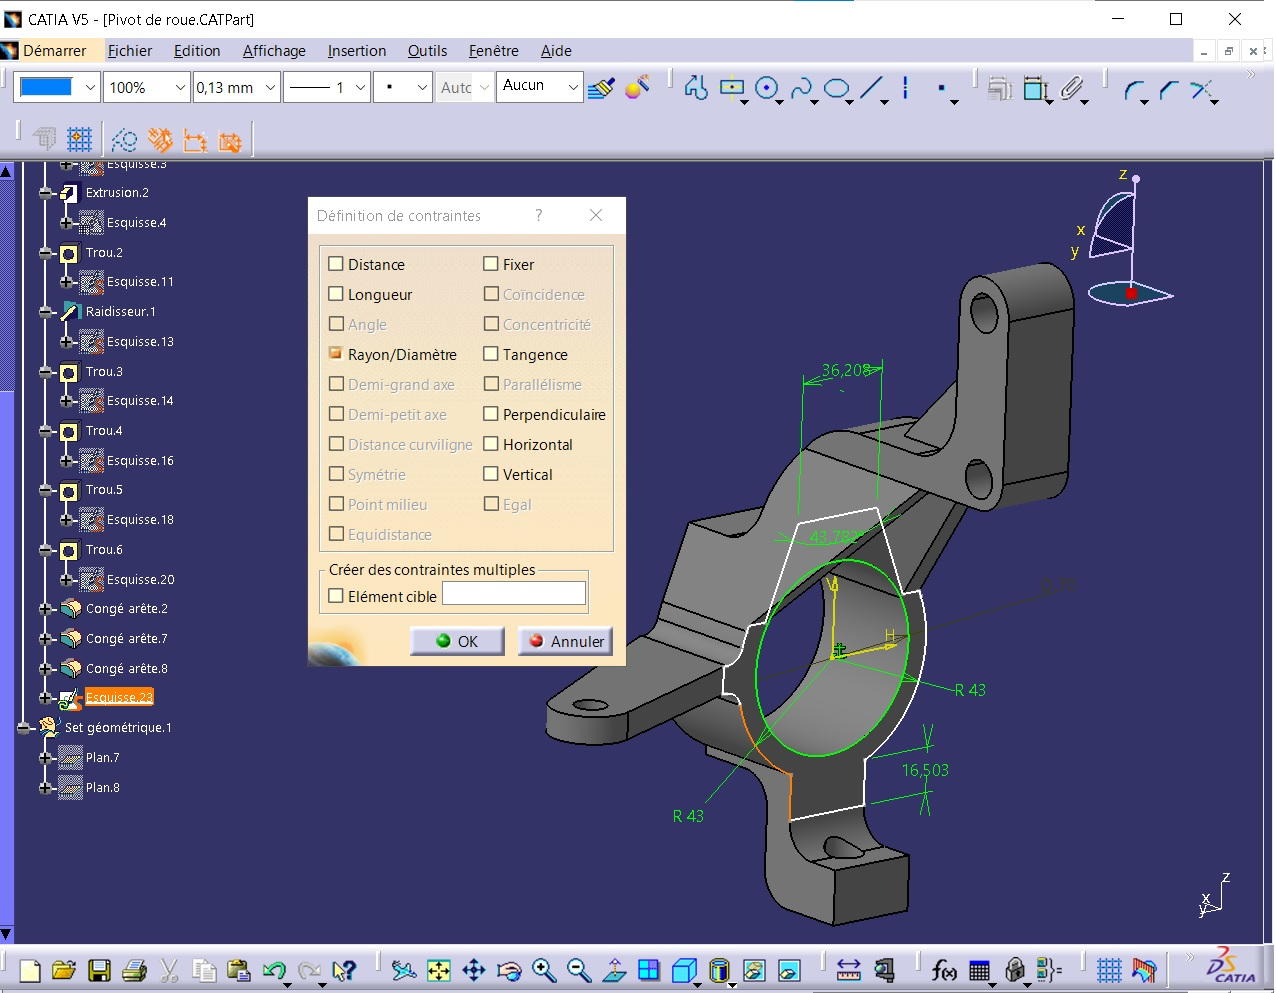The width and height of the screenshot is (1276, 993).
Task: Open the Insertion menu
Action: click(x=357, y=51)
